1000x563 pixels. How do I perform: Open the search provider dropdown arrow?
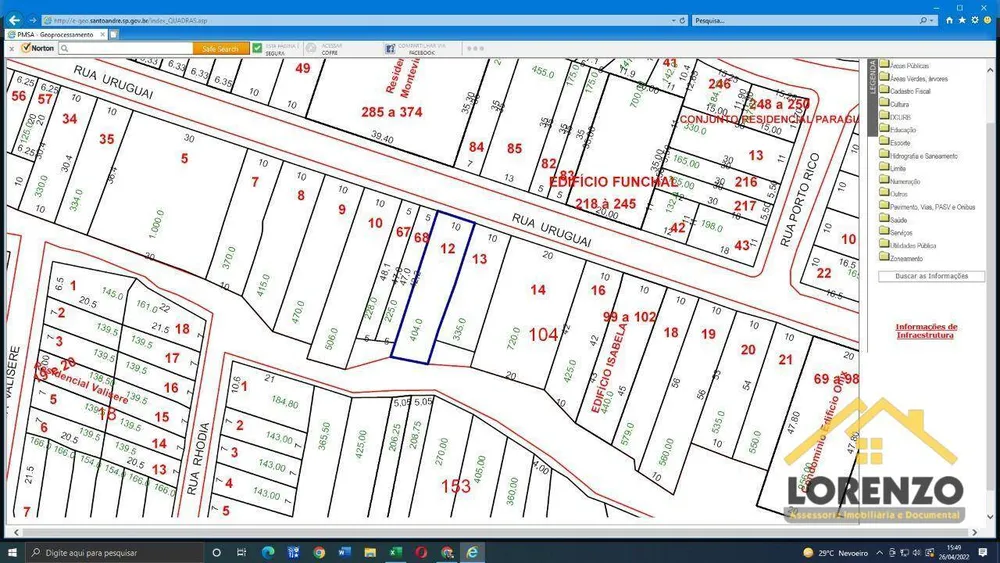point(932,20)
